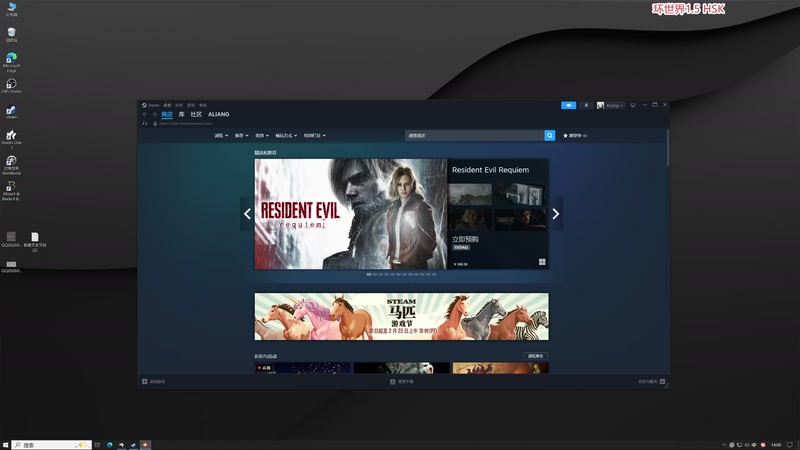Select the new text document desktop file
Screen dimensions: 800x450
[x=35, y=242]
